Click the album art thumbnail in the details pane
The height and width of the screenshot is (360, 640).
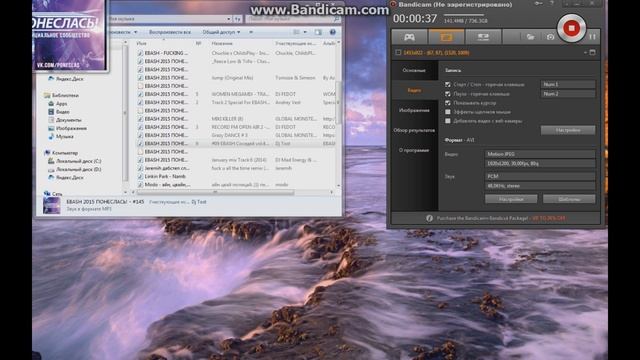point(51,205)
